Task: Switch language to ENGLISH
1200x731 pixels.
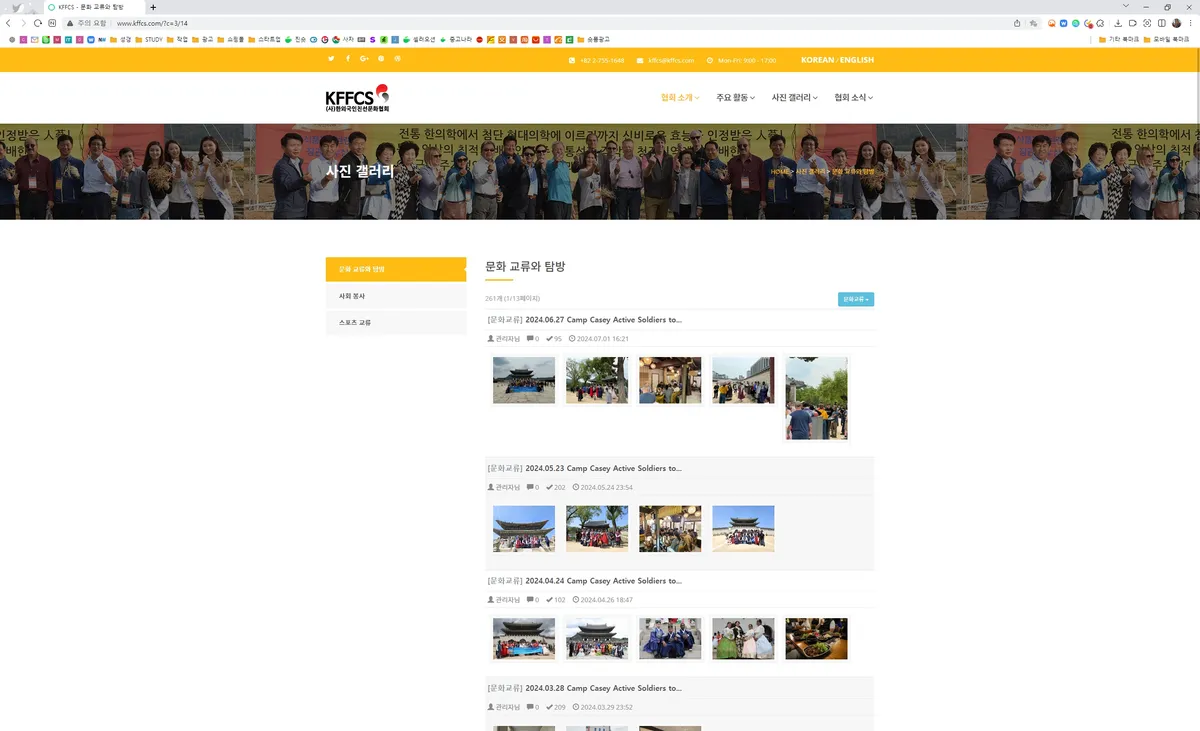Action: pos(857,60)
